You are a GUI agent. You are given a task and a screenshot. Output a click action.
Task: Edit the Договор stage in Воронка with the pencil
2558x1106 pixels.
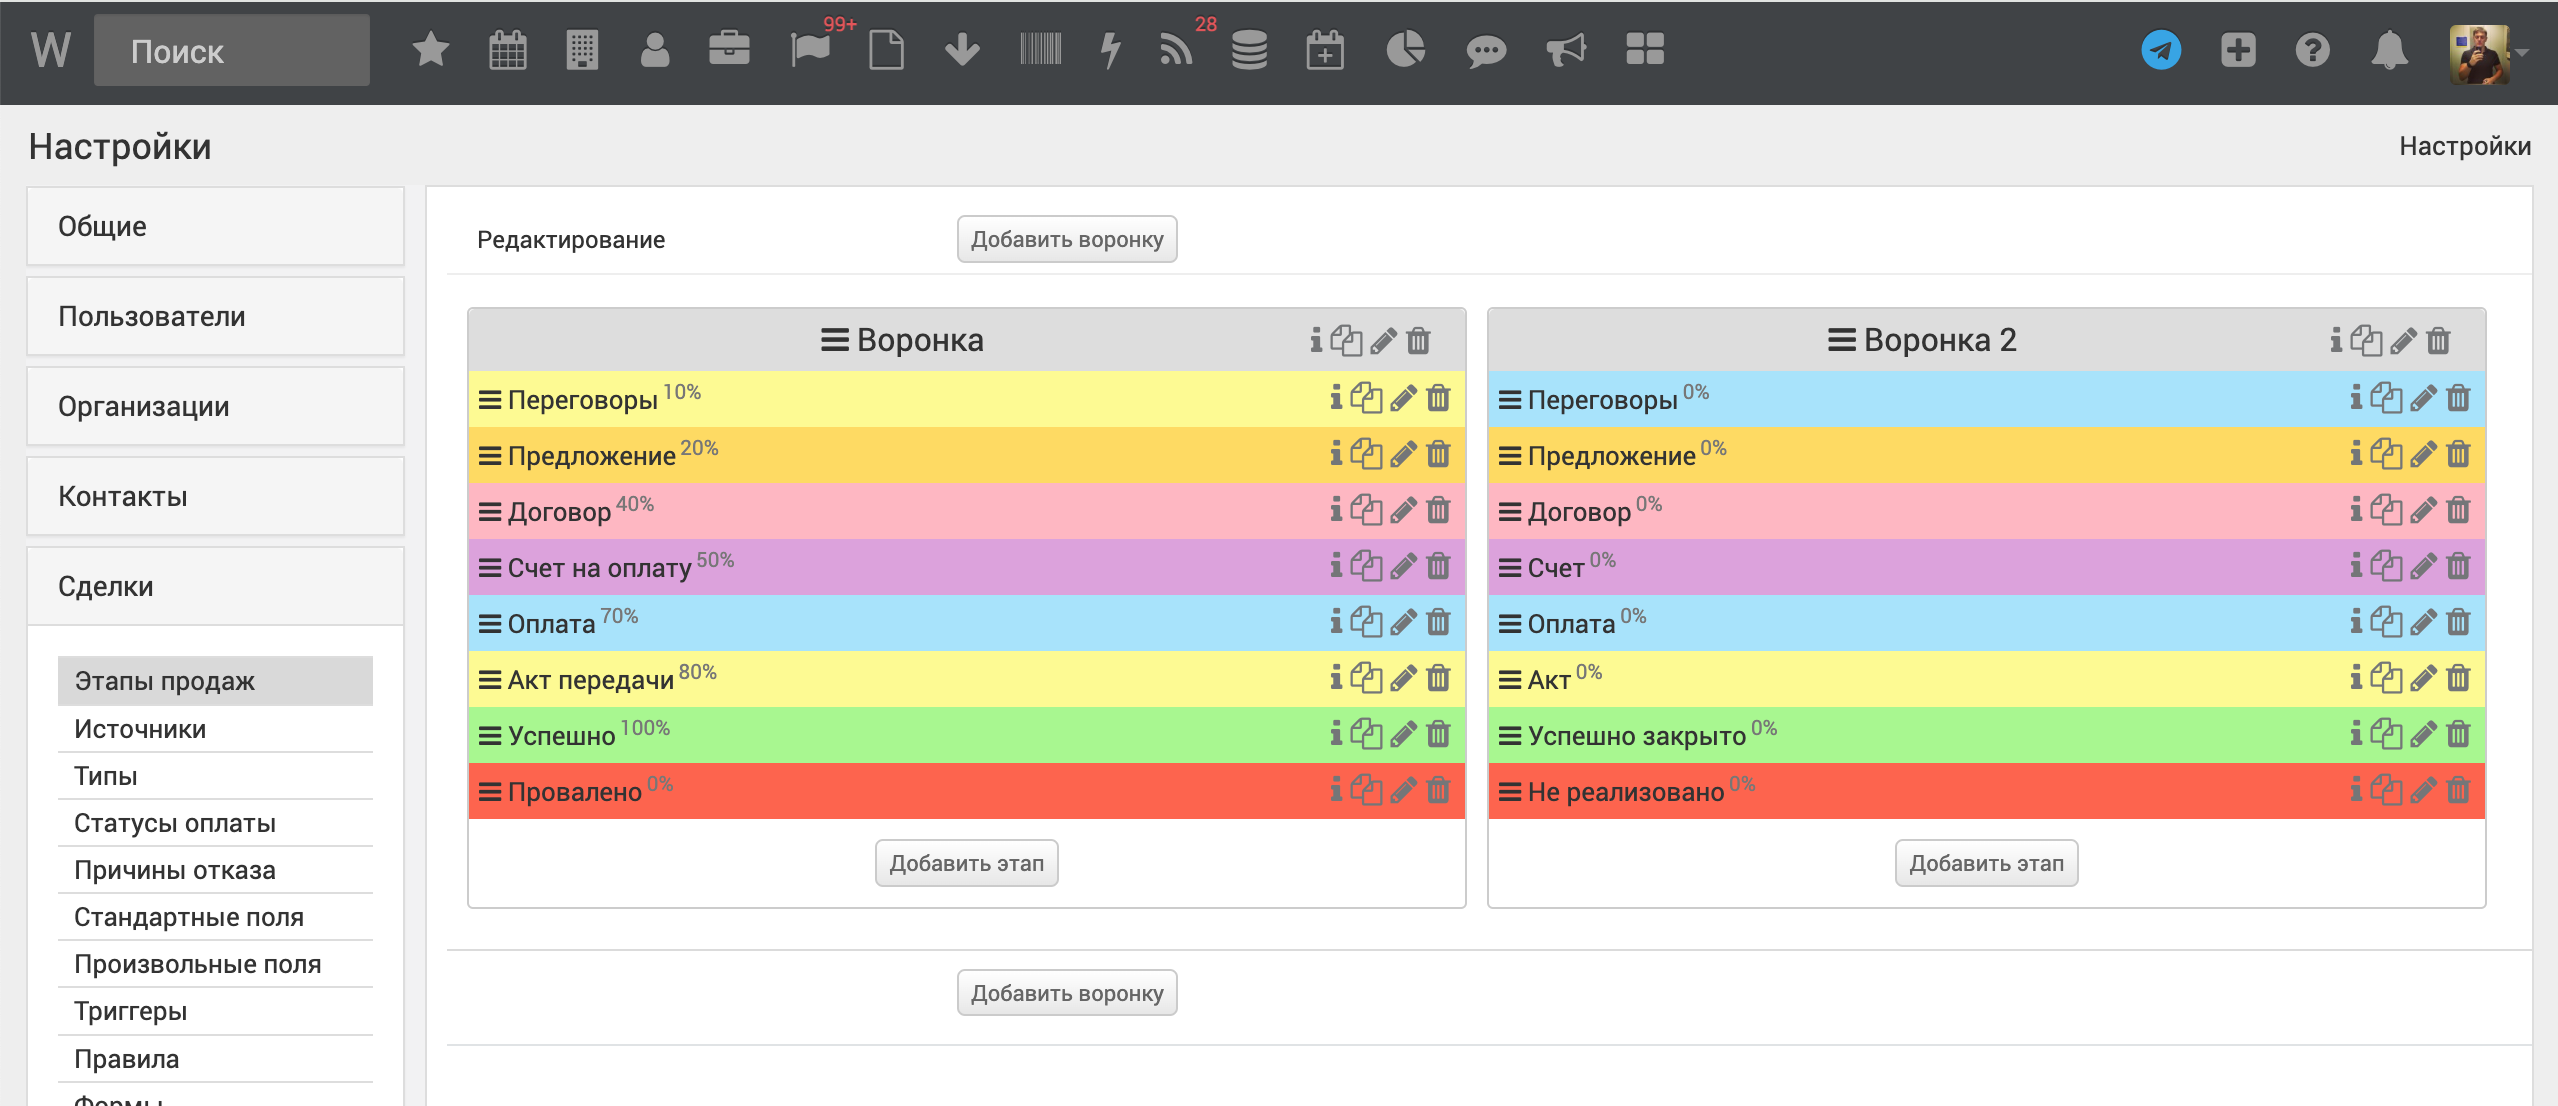pos(1404,511)
